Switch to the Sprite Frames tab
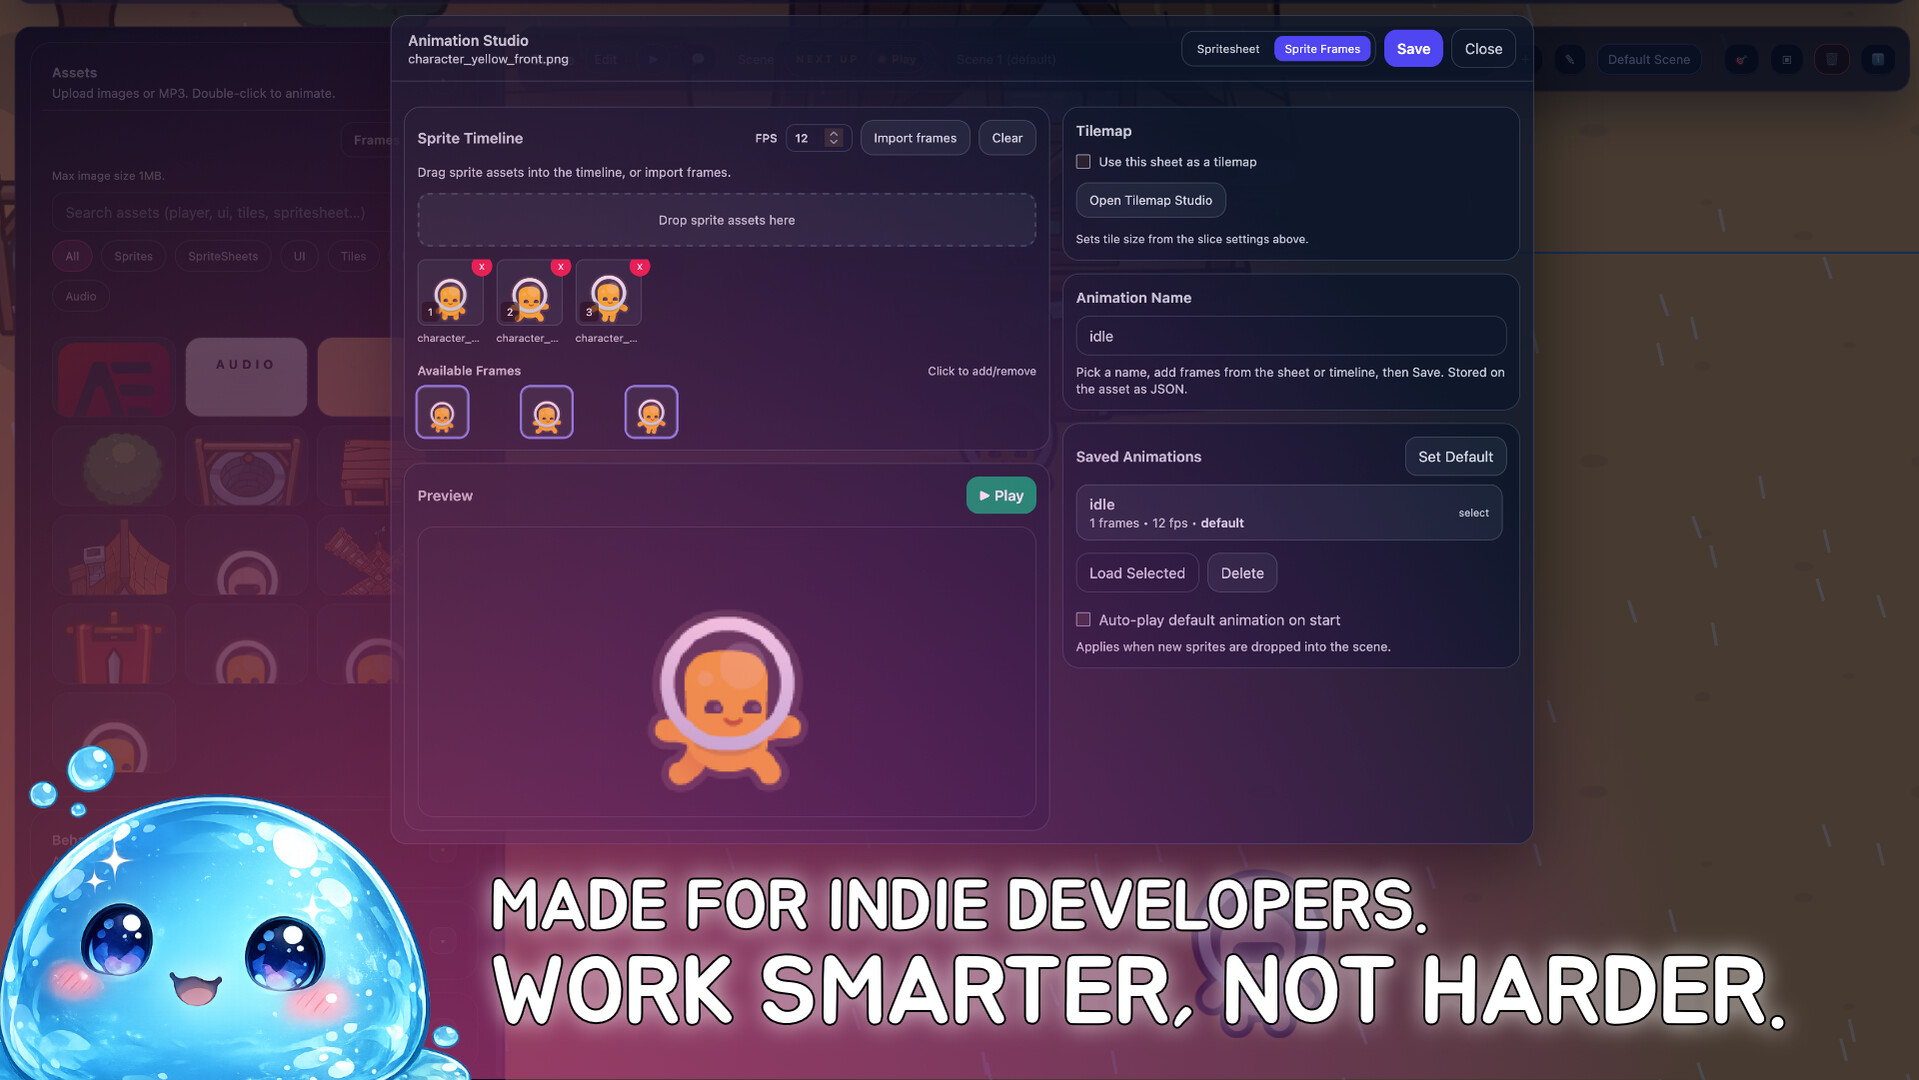The width and height of the screenshot is (1919, 1080). (x=1321, y=49)
